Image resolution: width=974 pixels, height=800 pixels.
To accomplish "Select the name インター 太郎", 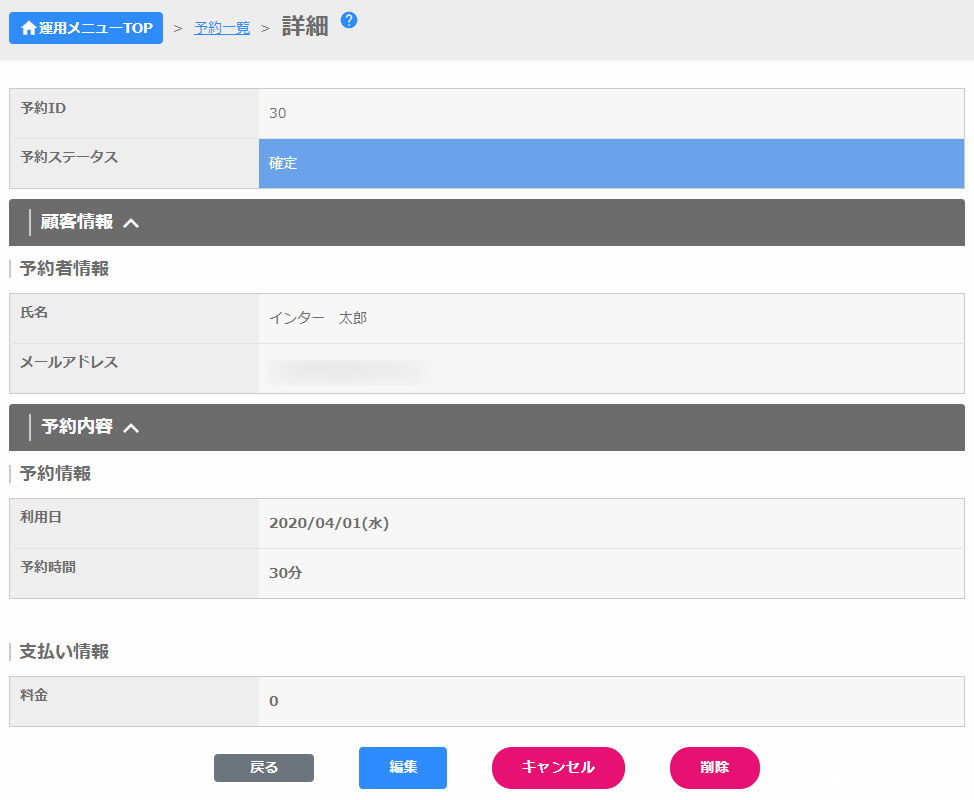I will (x=318, y=318).
